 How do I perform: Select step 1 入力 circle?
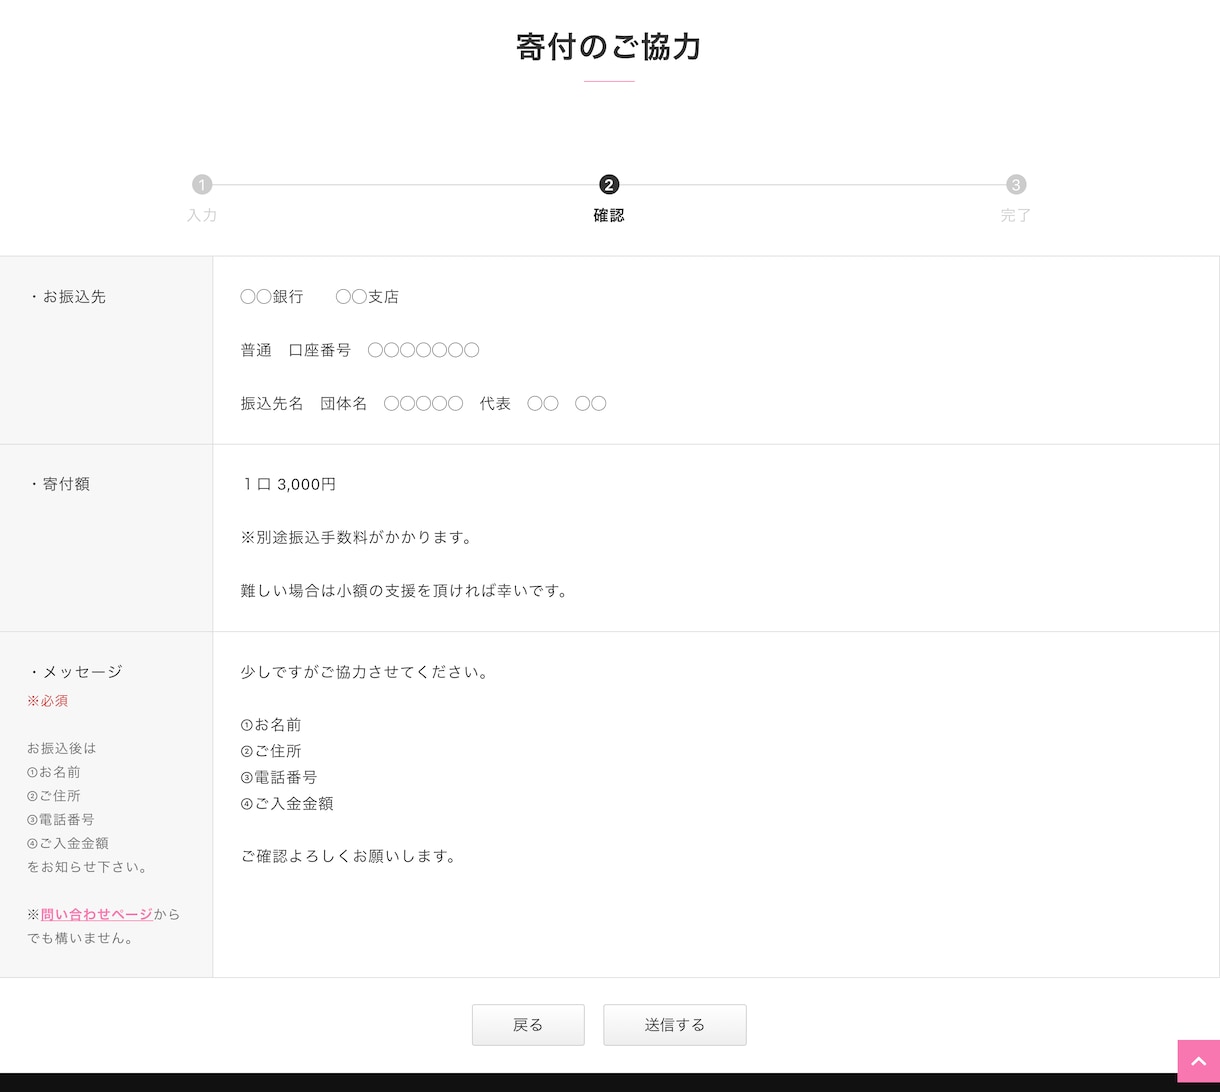[202, 184]
